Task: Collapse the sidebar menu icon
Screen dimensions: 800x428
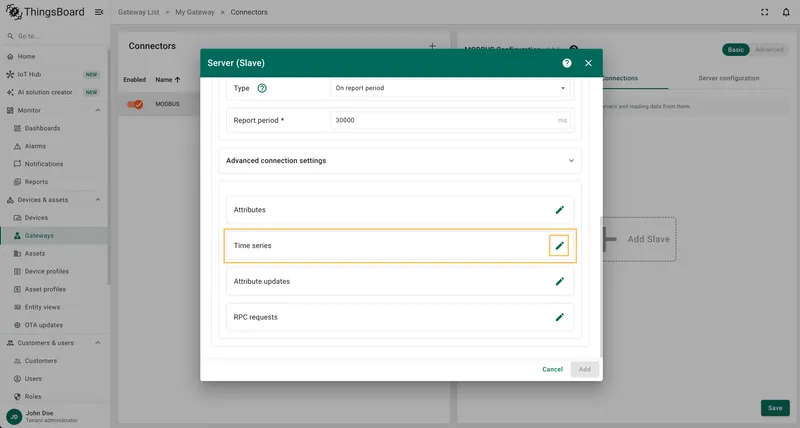Action: (x=99, y=12)
